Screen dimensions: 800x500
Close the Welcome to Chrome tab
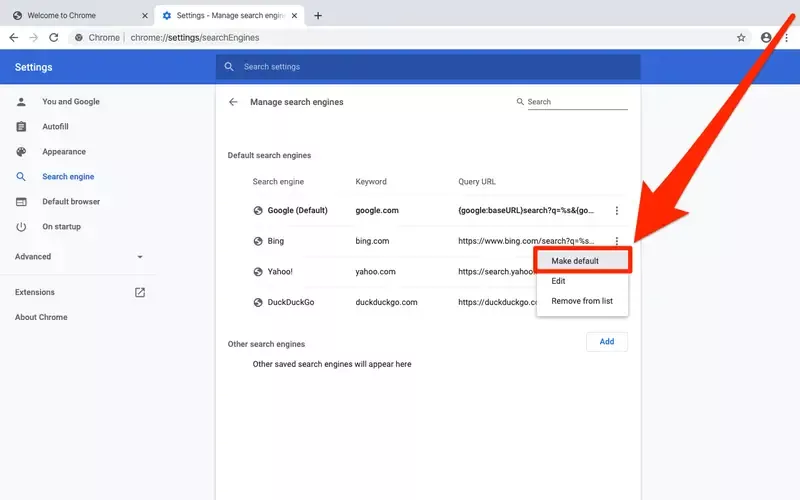pos(145,15)
